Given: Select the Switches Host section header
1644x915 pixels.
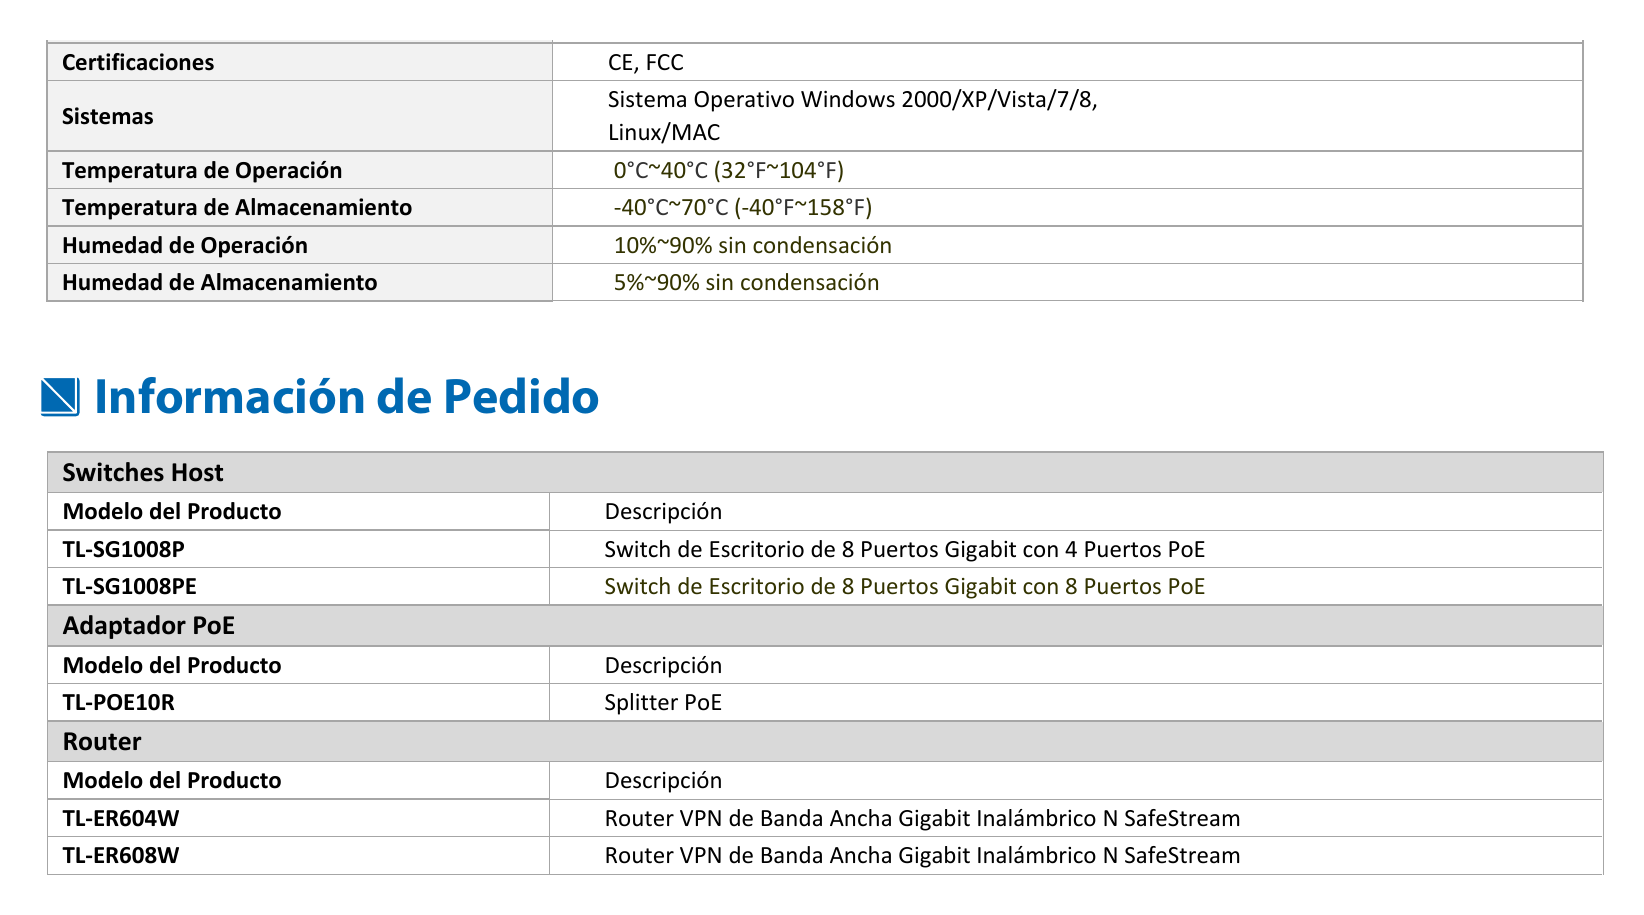Looking at the screenshot, I should (825, 472).
